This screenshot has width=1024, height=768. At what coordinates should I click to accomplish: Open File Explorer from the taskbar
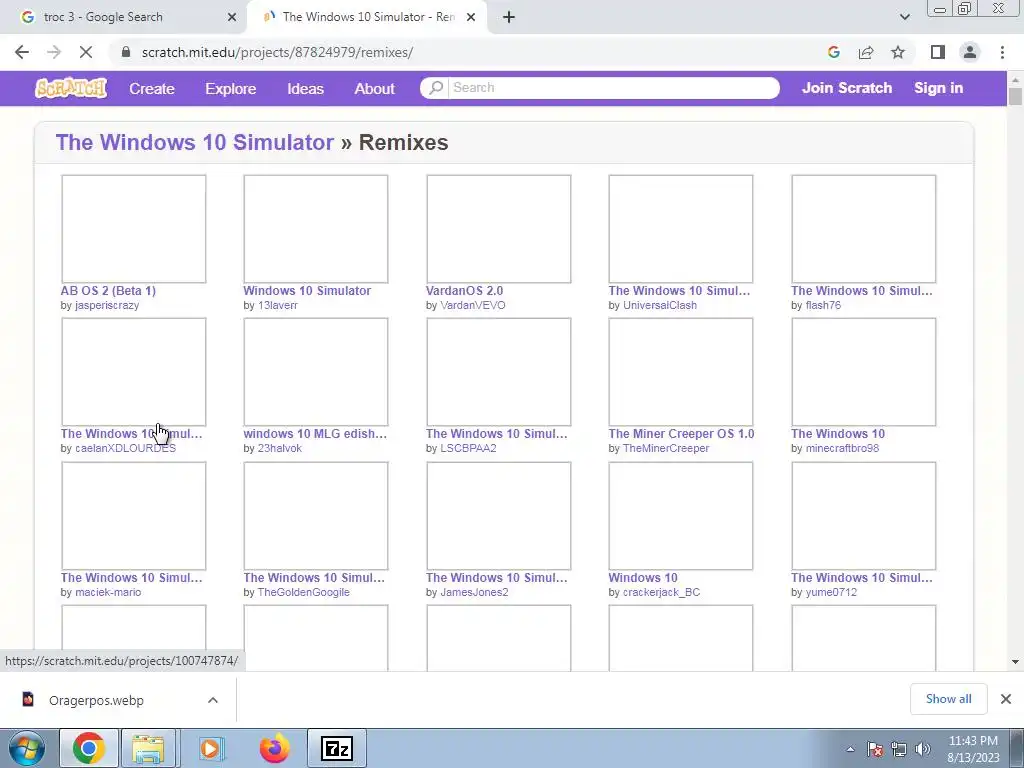point(148,748)
